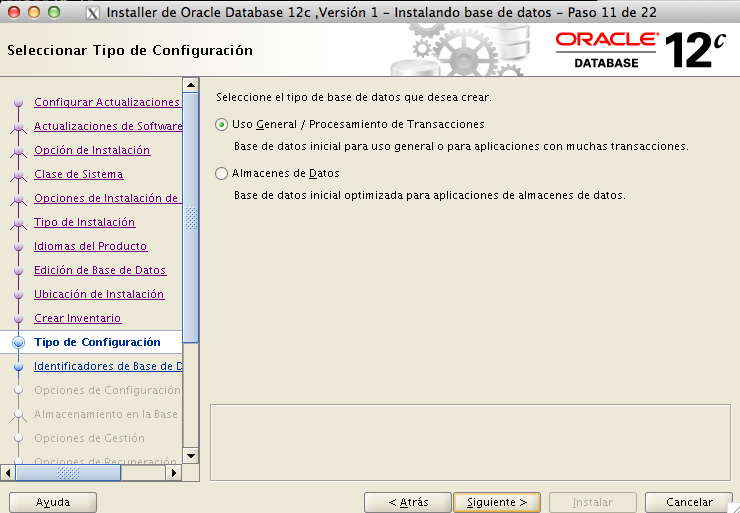The height and width of the screenshot is (513, 740).
Task: Cancel the installer with Cancelar button
Action: click(x=689, y=502)
